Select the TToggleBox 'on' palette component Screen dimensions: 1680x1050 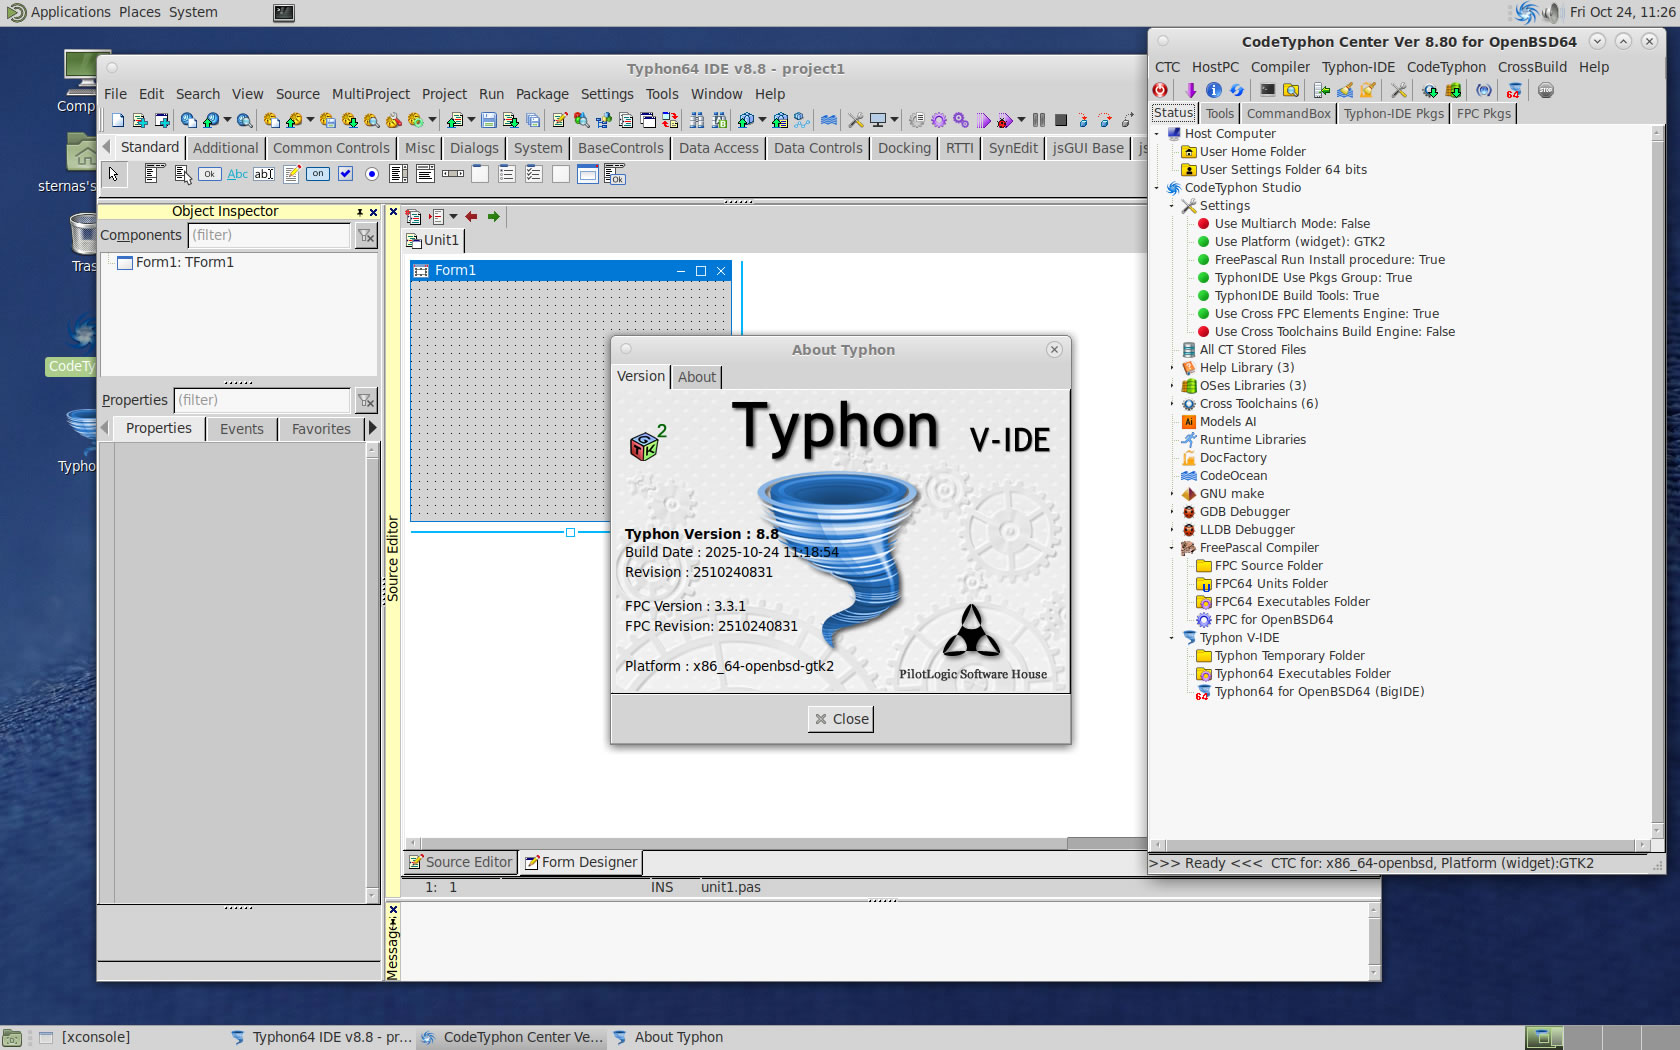coord(318,174)
